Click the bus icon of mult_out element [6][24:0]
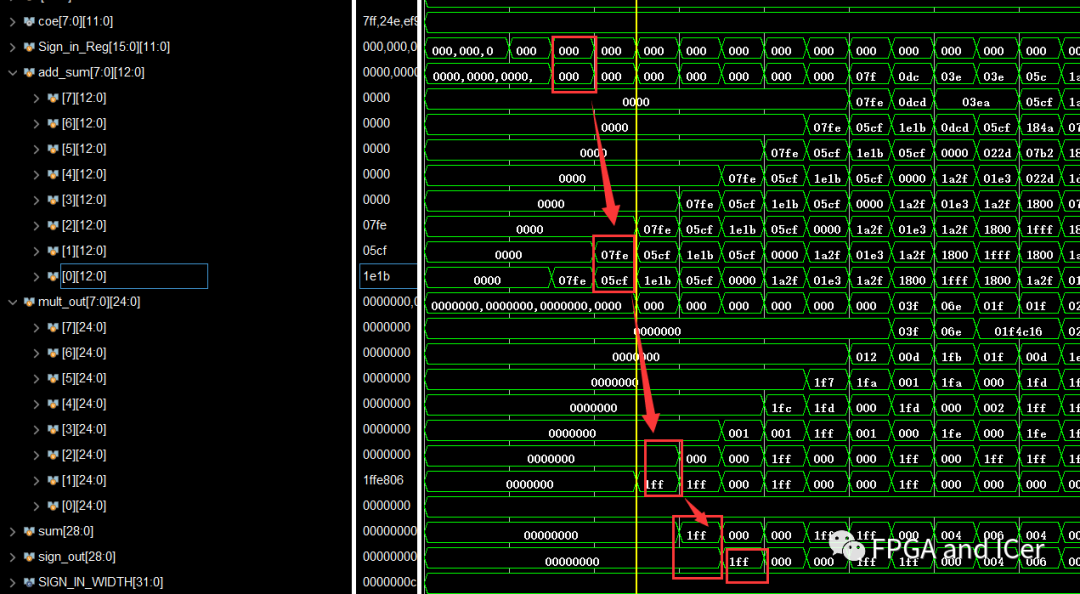Viewport: 1080px width, 594px height. pos(53,353)
